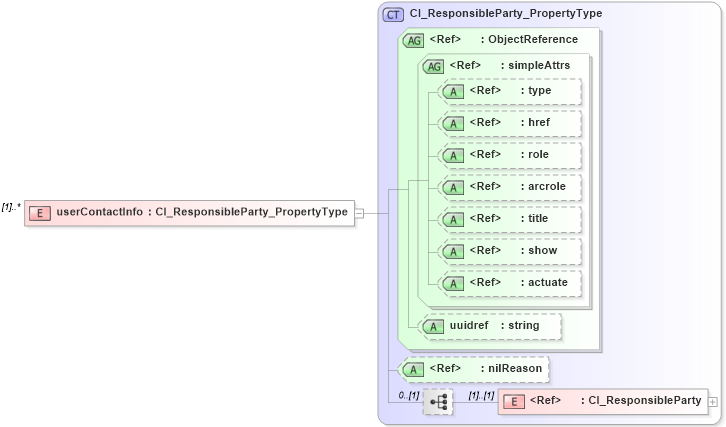The height and width of the screenshot is (427, 726).
Task: Click the AG icon of ObjectReference group
Action: 413,41
